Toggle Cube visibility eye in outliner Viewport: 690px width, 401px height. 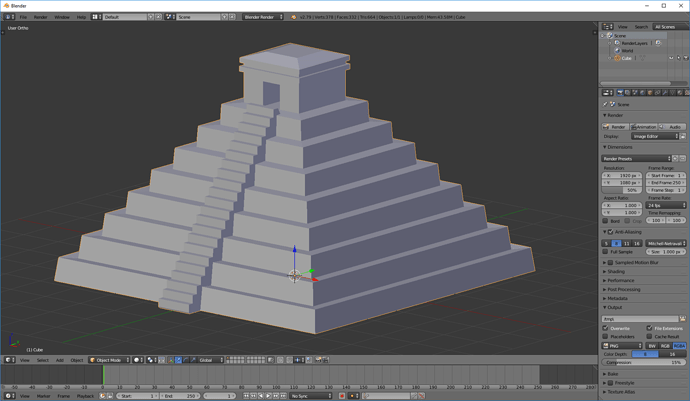click(671, 58)
